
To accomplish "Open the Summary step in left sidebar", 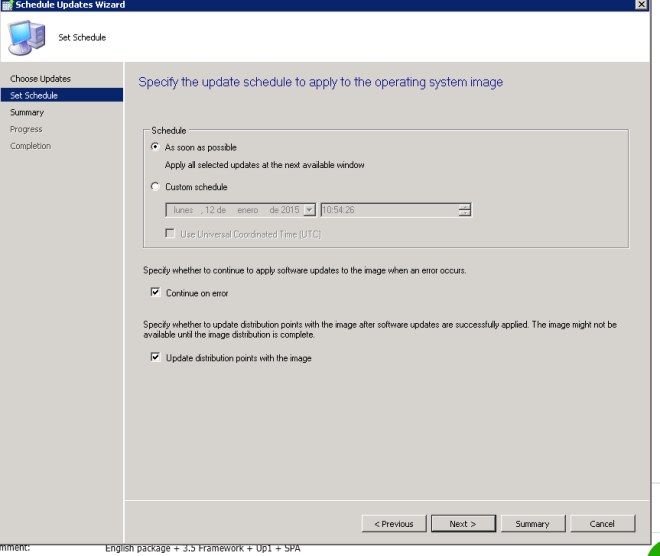I will (x=27, y=112).
